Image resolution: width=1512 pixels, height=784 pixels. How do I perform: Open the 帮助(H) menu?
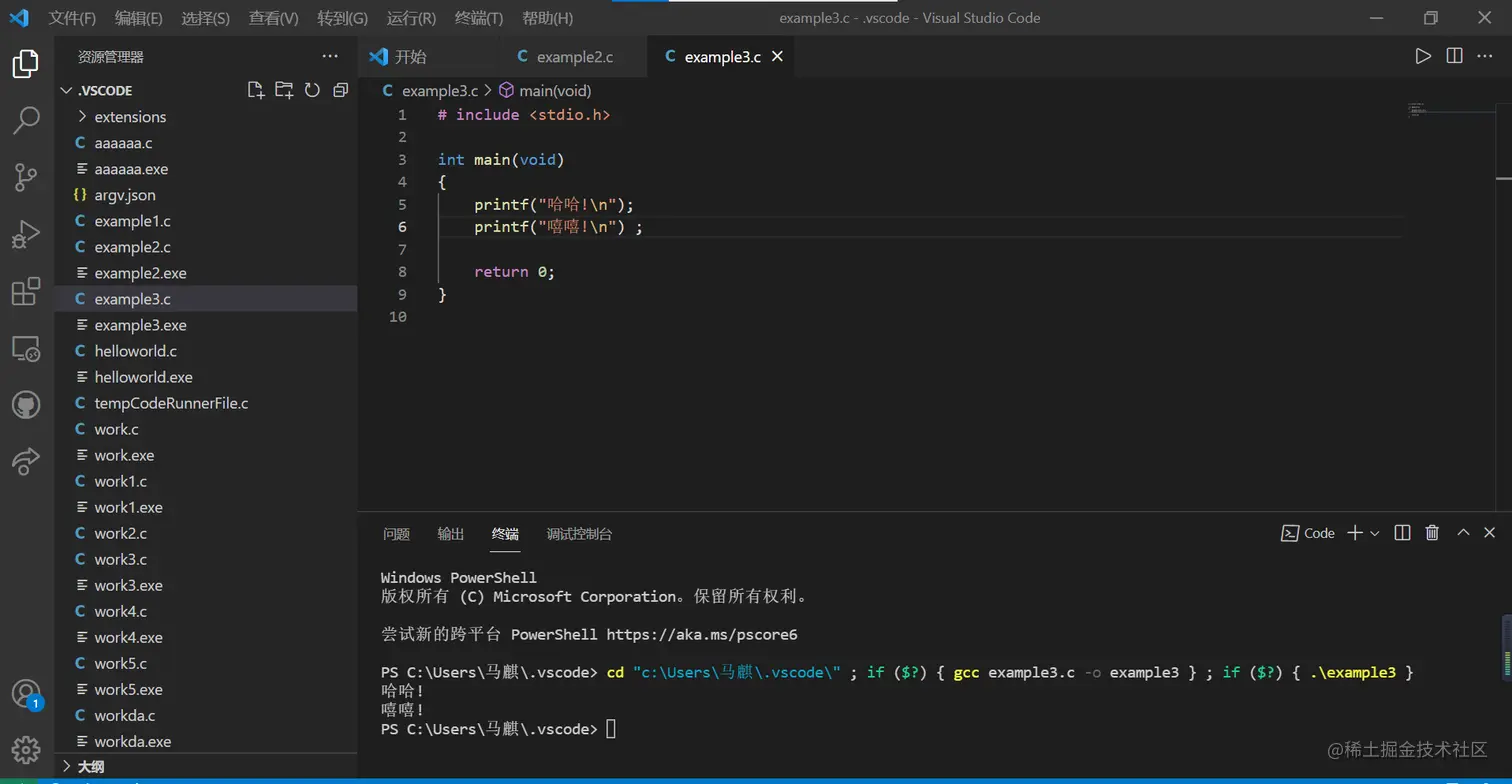[x=547, y=18]
